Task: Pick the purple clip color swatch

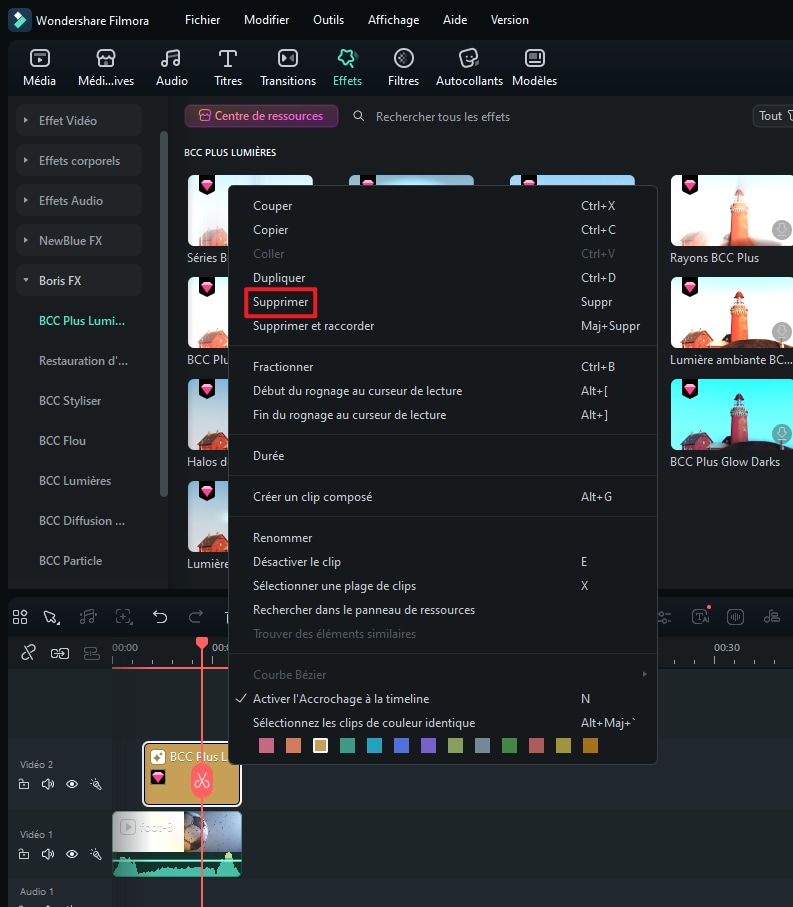Action: (428, 746)
